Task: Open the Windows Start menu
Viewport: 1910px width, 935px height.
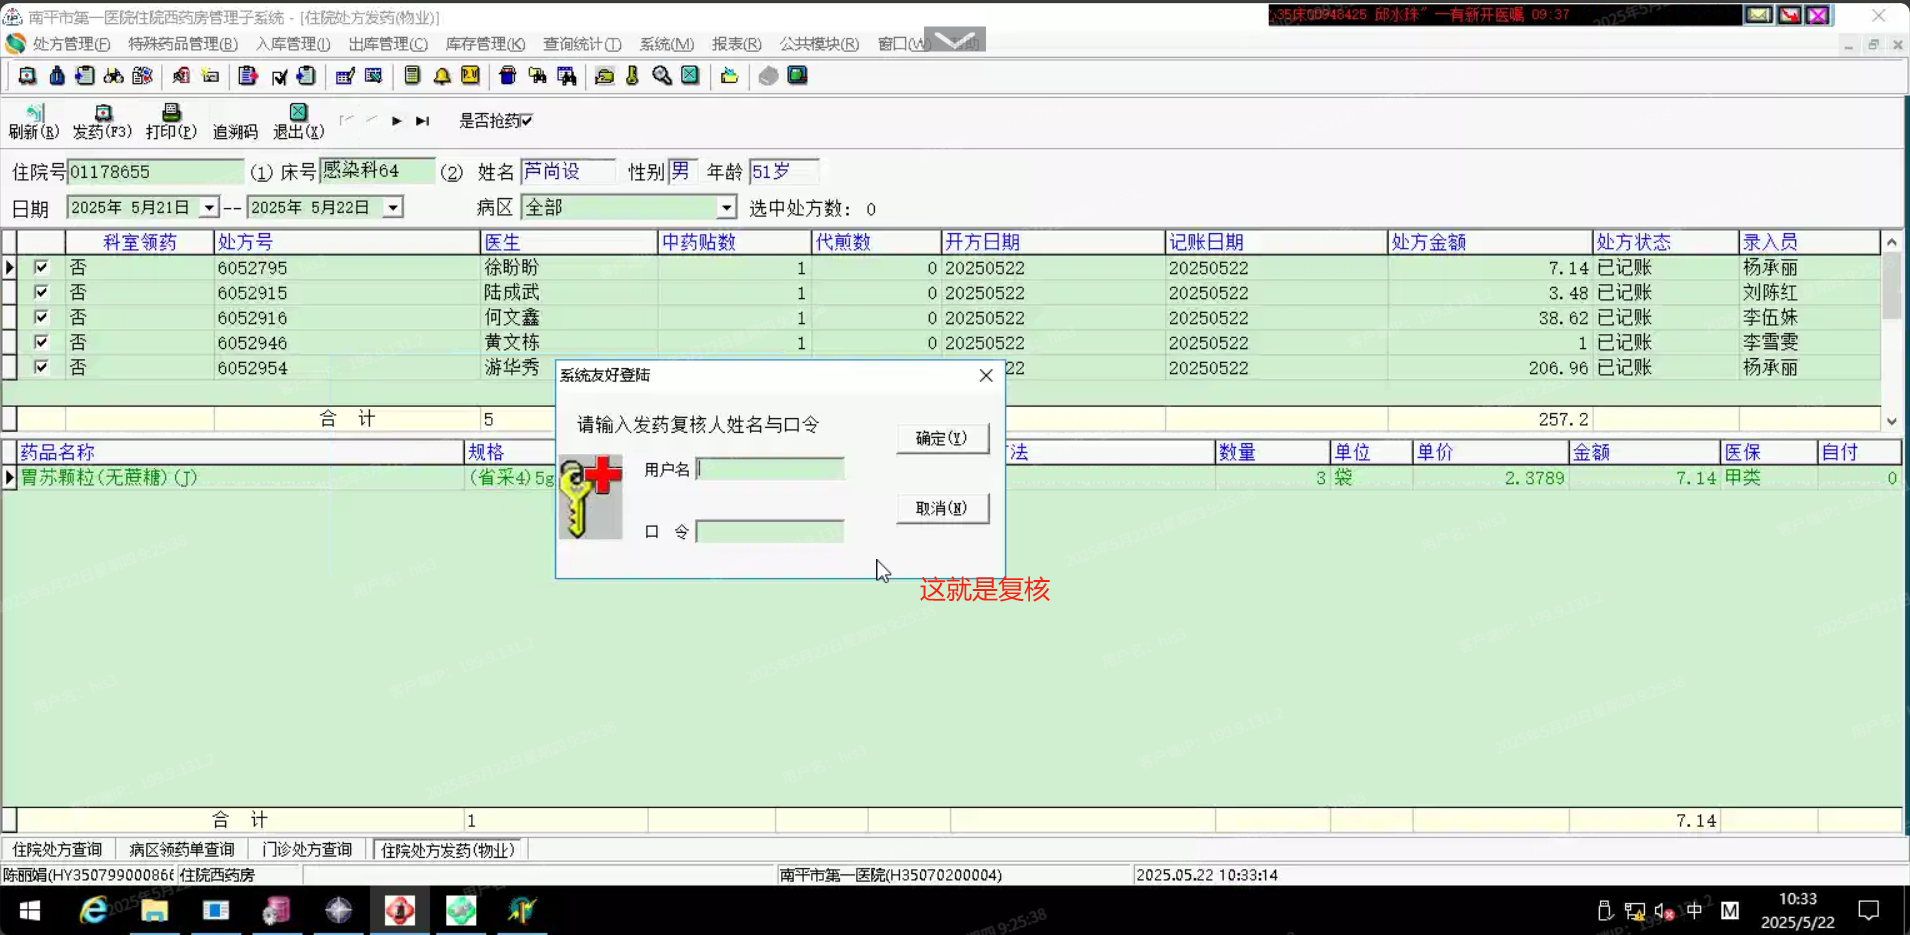Action: [x=30, y=910]
